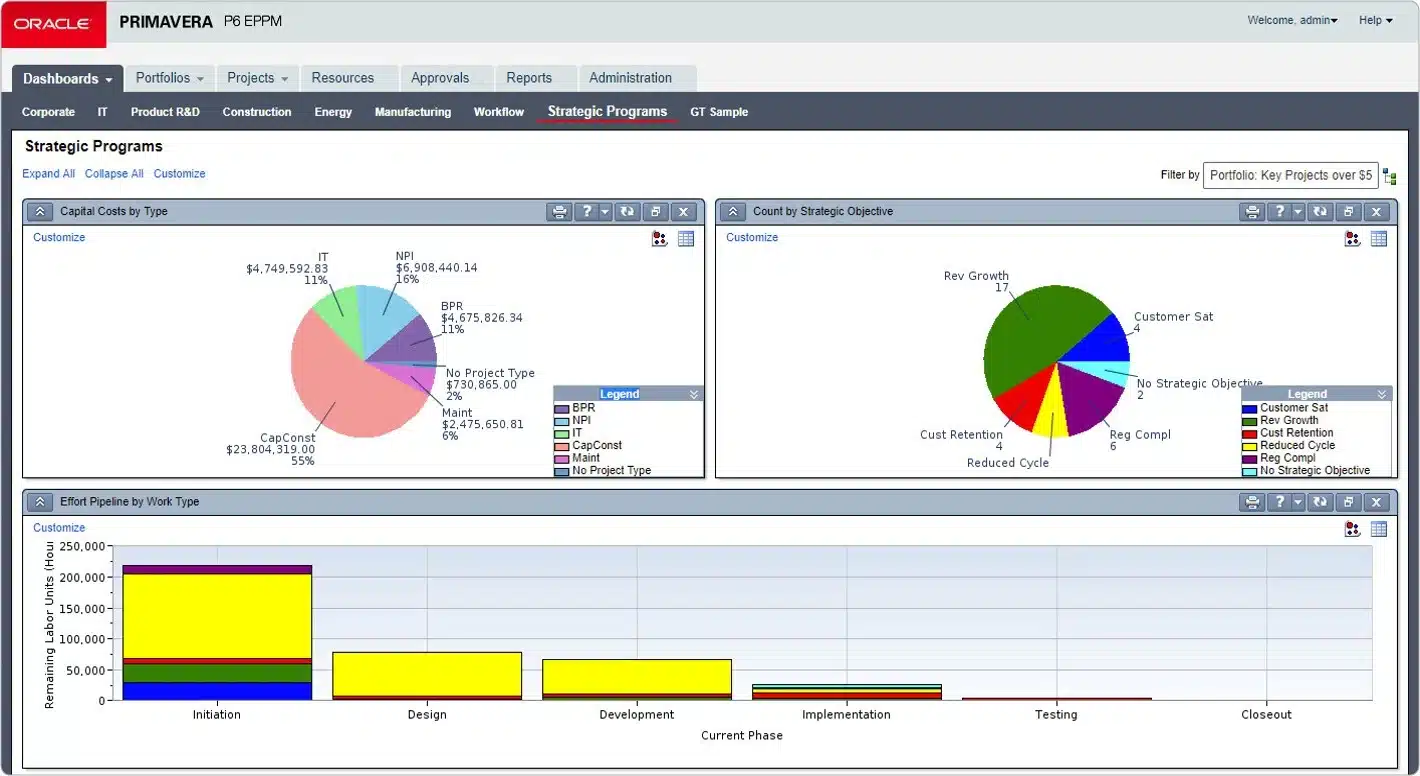Click the Rev Growth legend color swatch

coord(1250,421)
